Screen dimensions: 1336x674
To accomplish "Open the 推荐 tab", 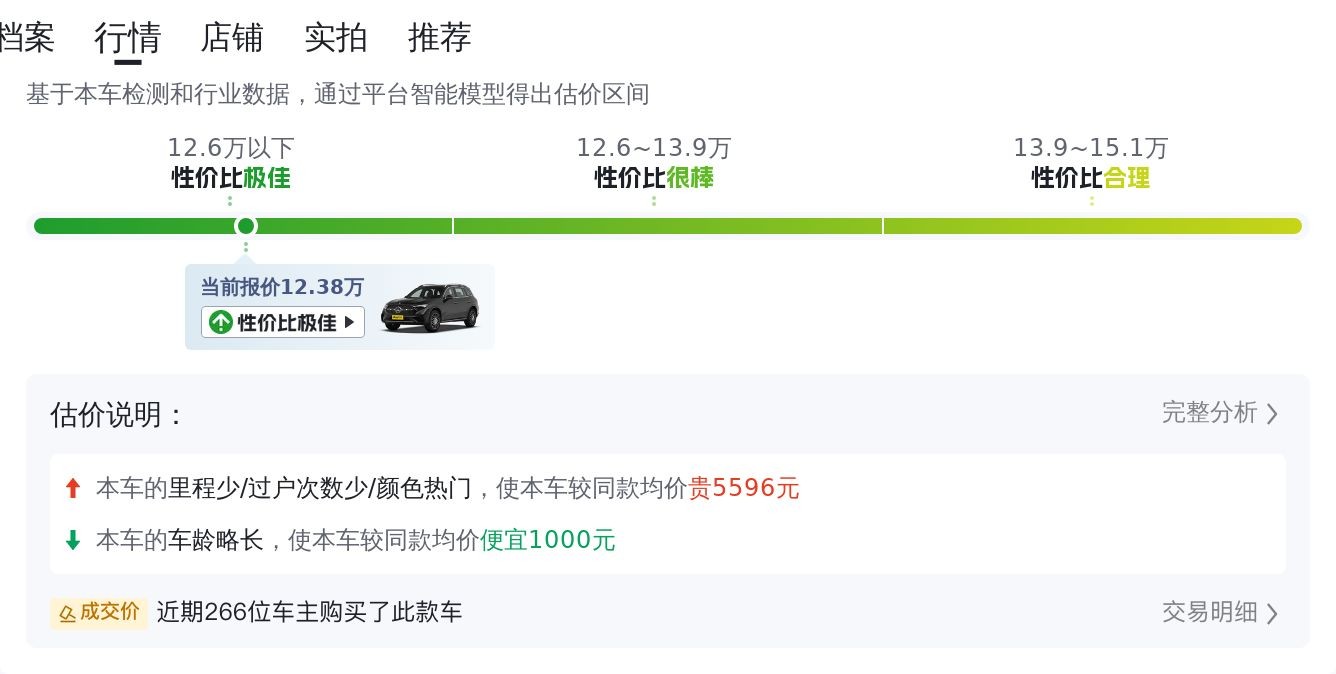I will [x=440, y=38].
